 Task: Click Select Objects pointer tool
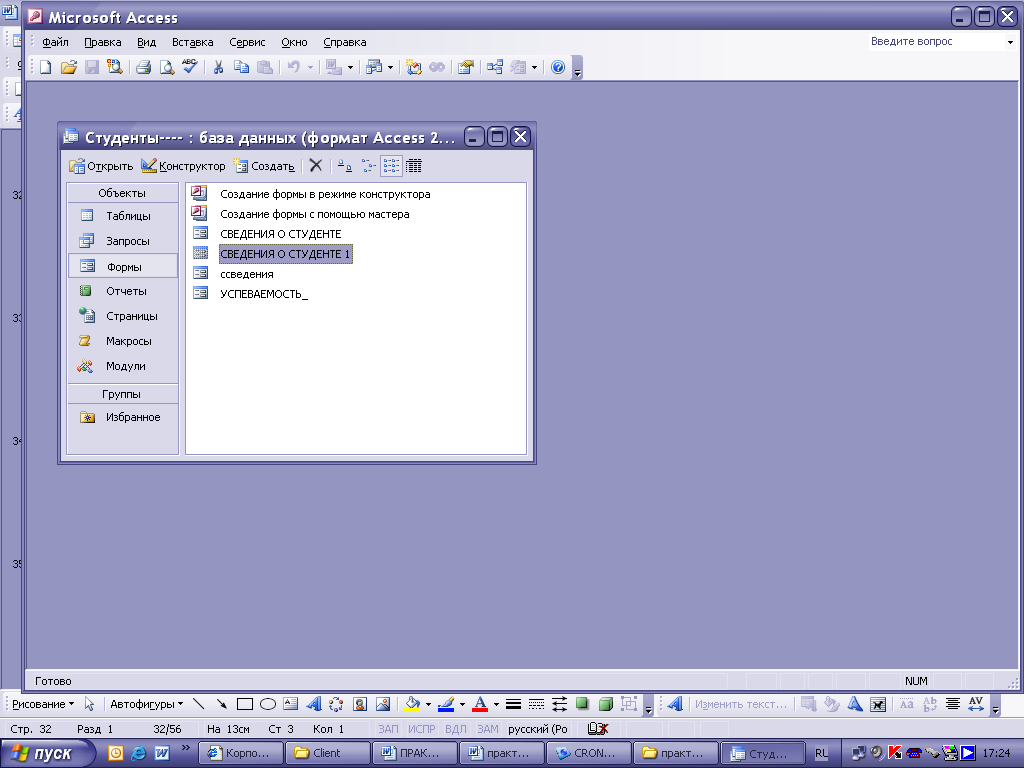click(x=89, y=704)
